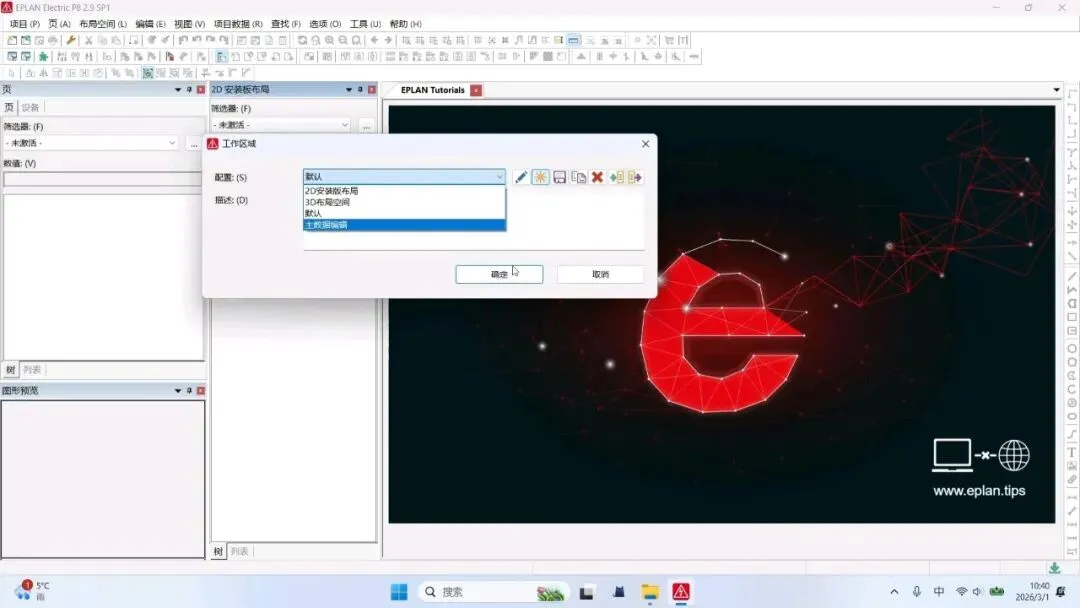Pin the 图形预览 panel
This screenshot has height=608, width=1080.
[189, 390]
